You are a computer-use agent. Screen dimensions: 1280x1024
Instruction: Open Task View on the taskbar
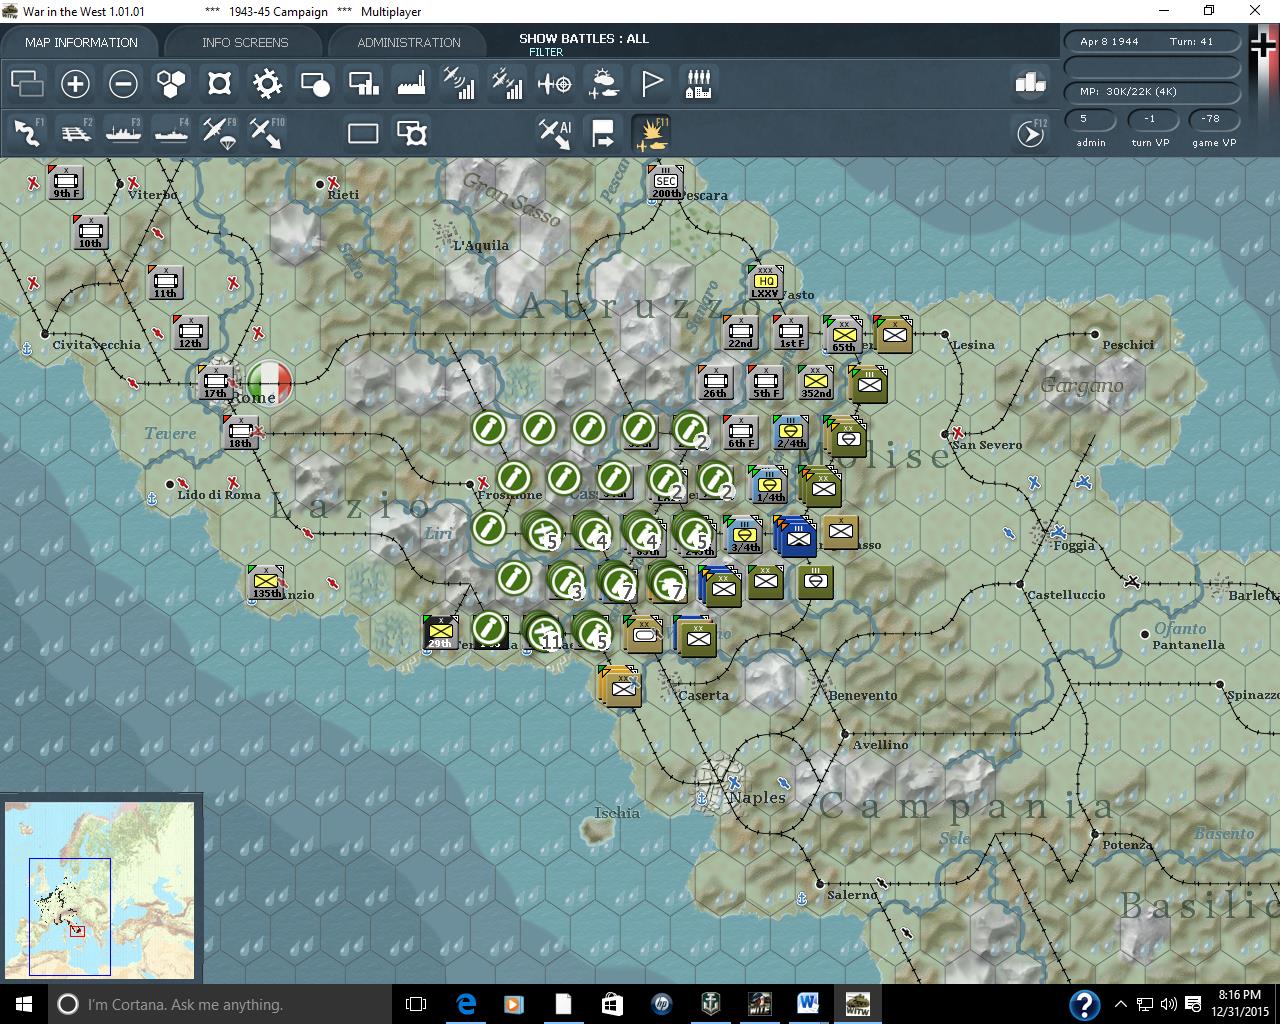pos(416,1004)
